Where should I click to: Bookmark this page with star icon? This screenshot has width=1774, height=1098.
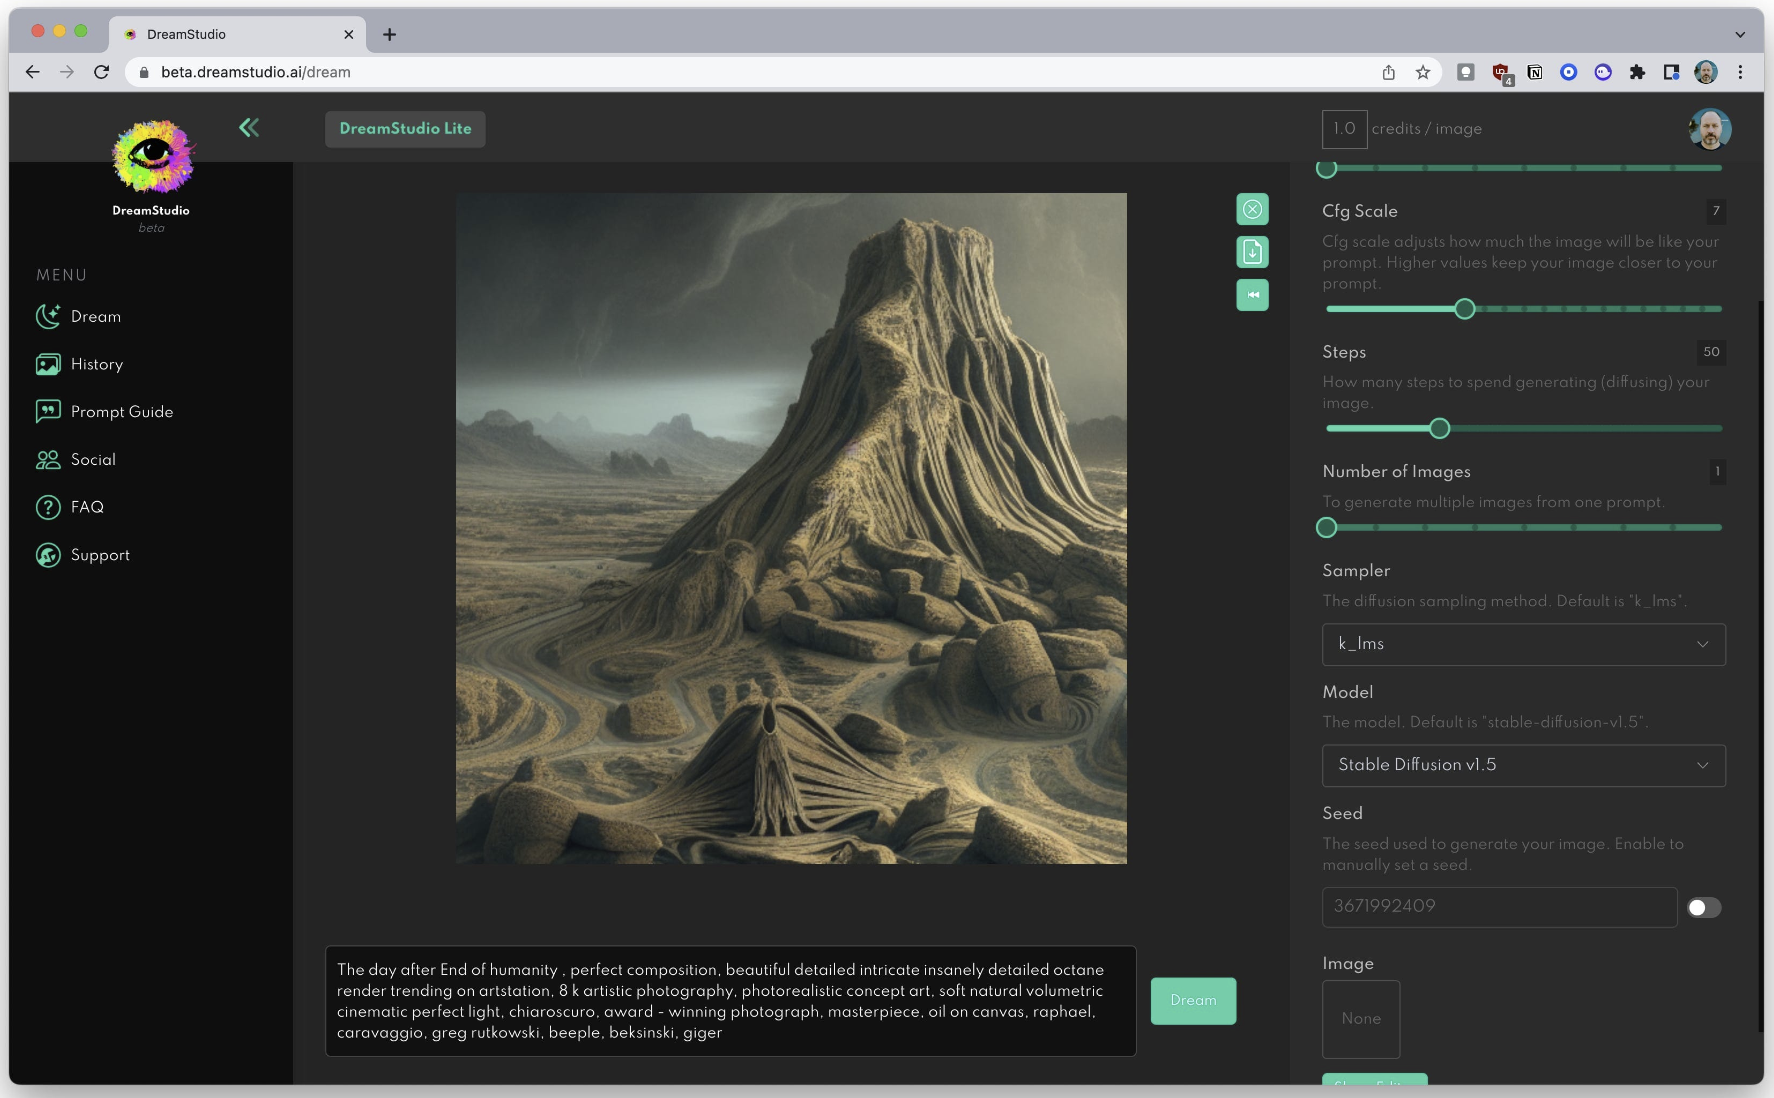[1423, 72]
